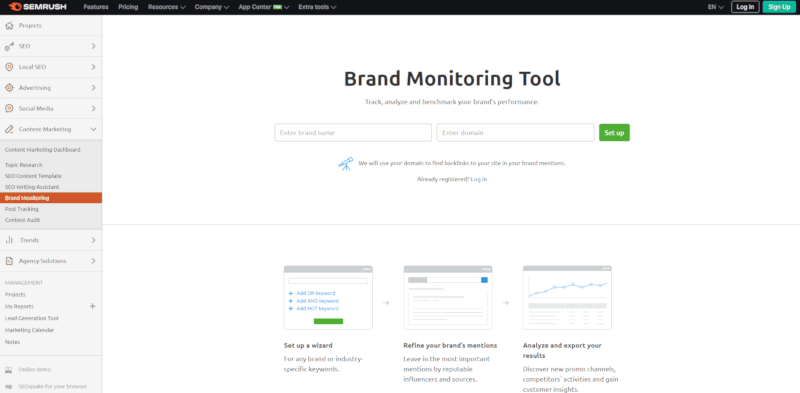Click the SEOquake SQ icon

8,386
